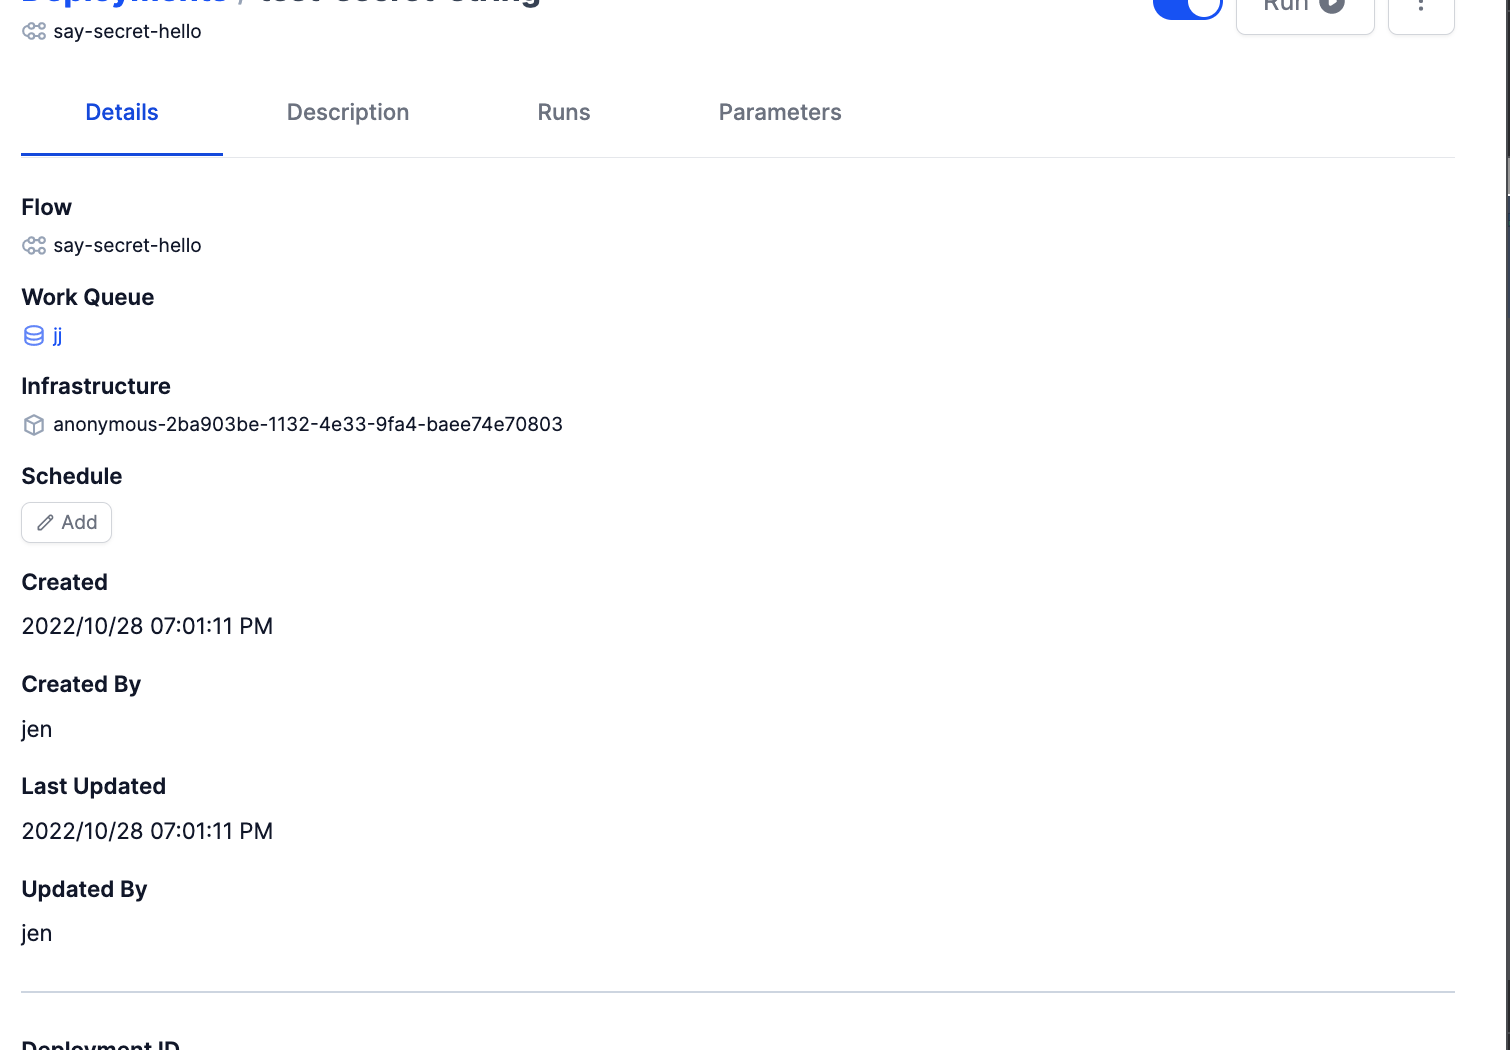Click the pencil icon on the Add button
This screenshot has height=1050, width=1510.
coord(46,522)
